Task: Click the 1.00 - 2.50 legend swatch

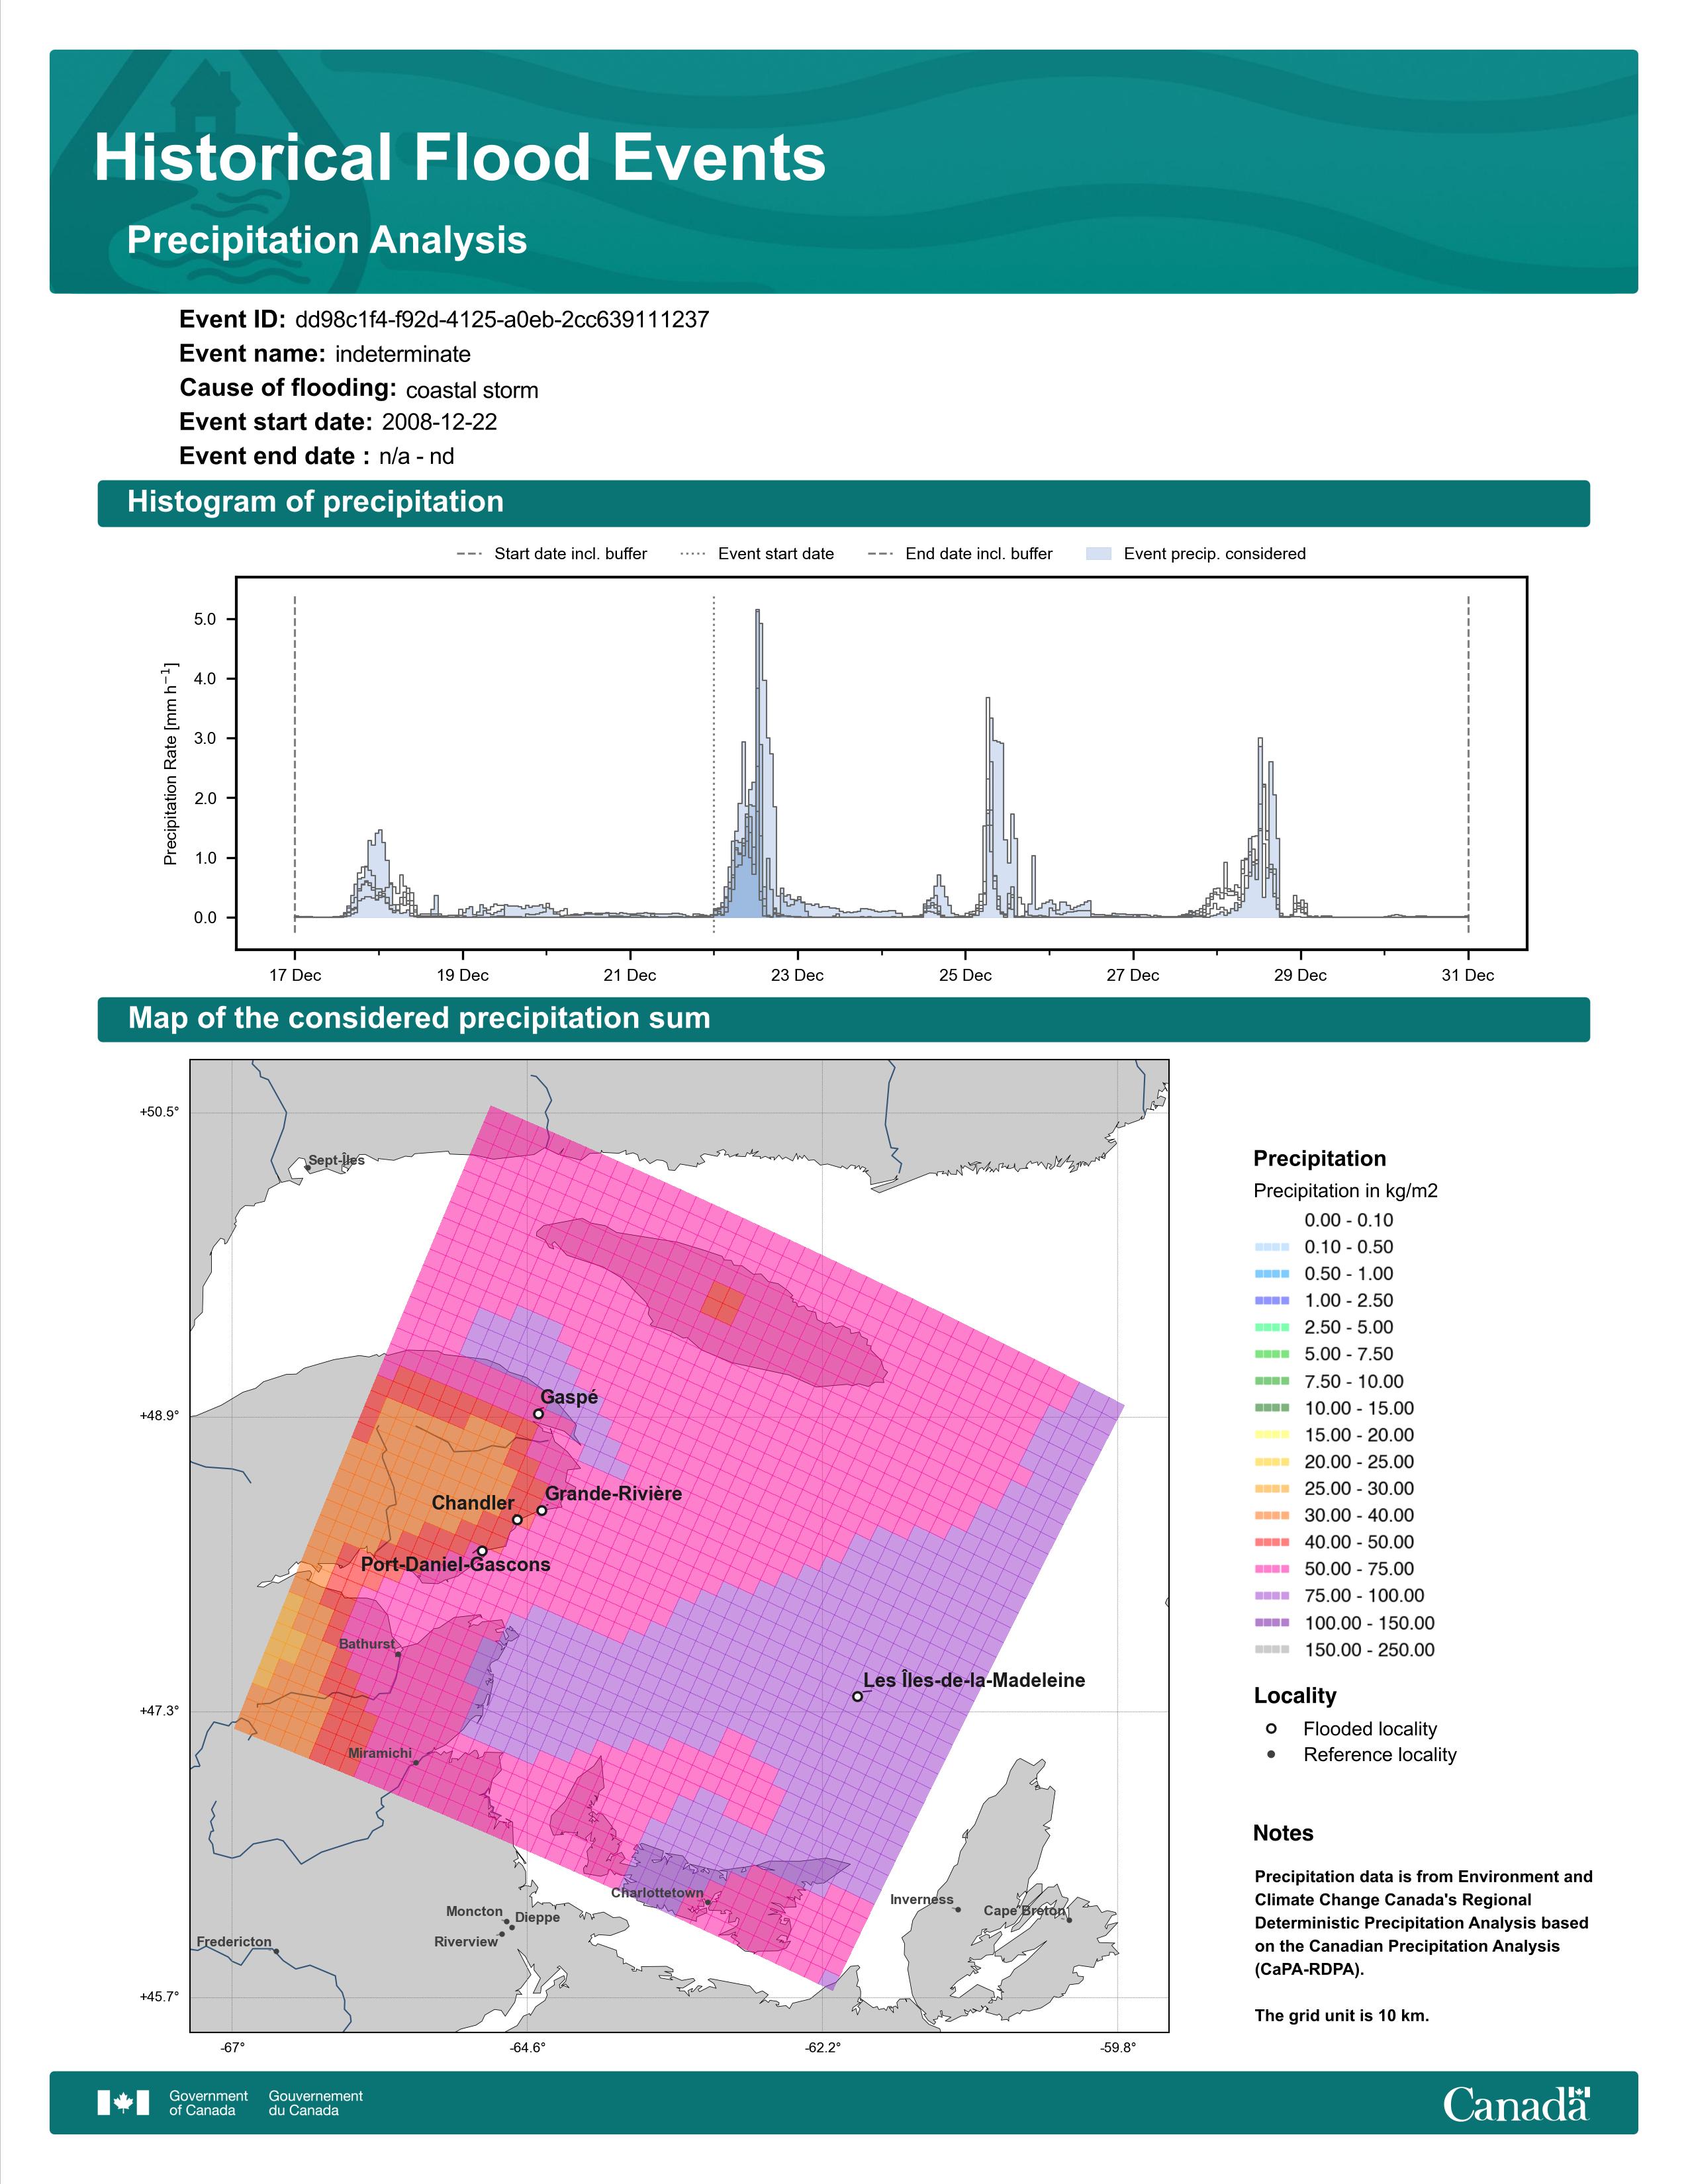Action: pos(1272,1301)
